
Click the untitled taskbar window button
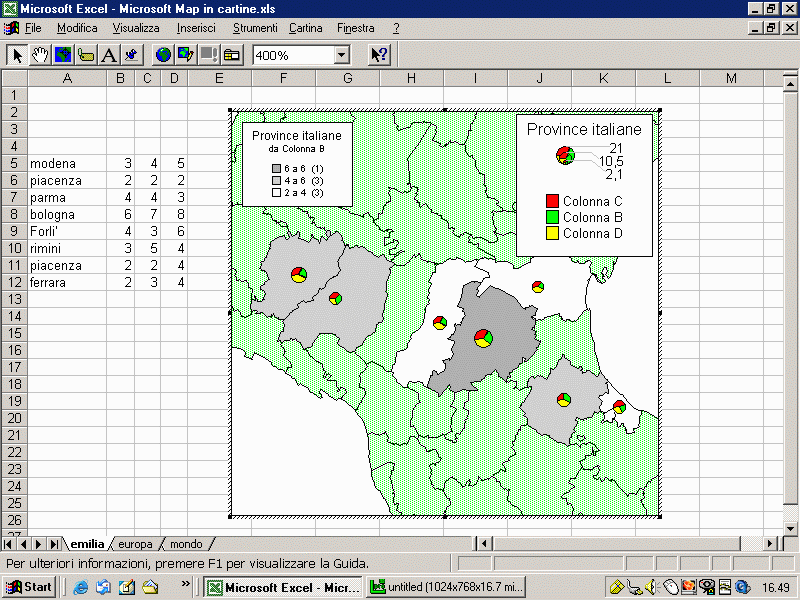(x=446, y=587)
